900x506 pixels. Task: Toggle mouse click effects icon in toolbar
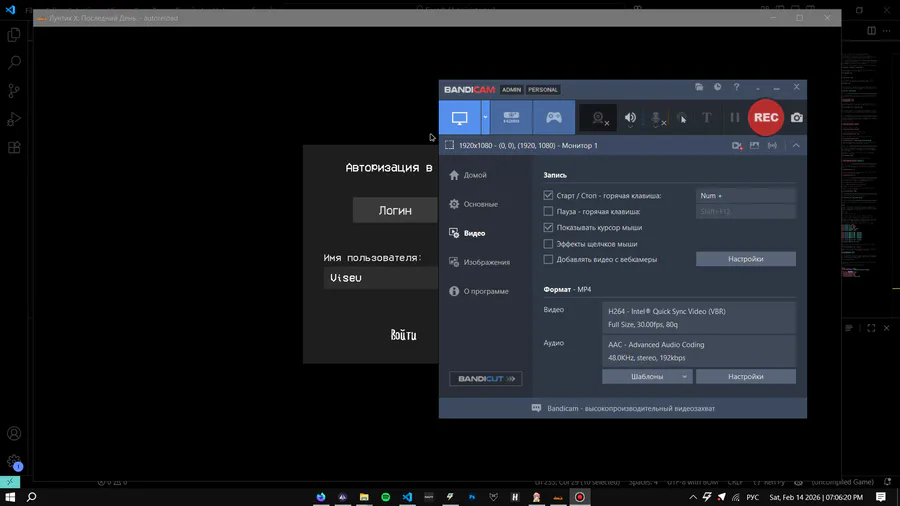[682, 118]
